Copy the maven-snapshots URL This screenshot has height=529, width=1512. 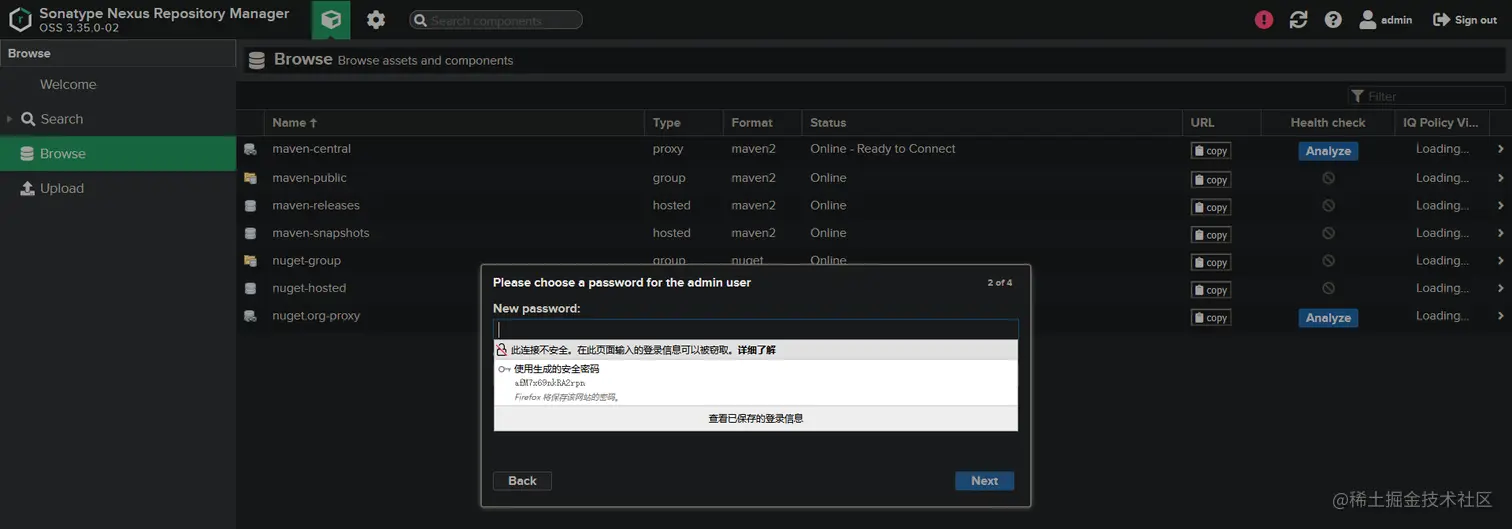point(1210,235)
